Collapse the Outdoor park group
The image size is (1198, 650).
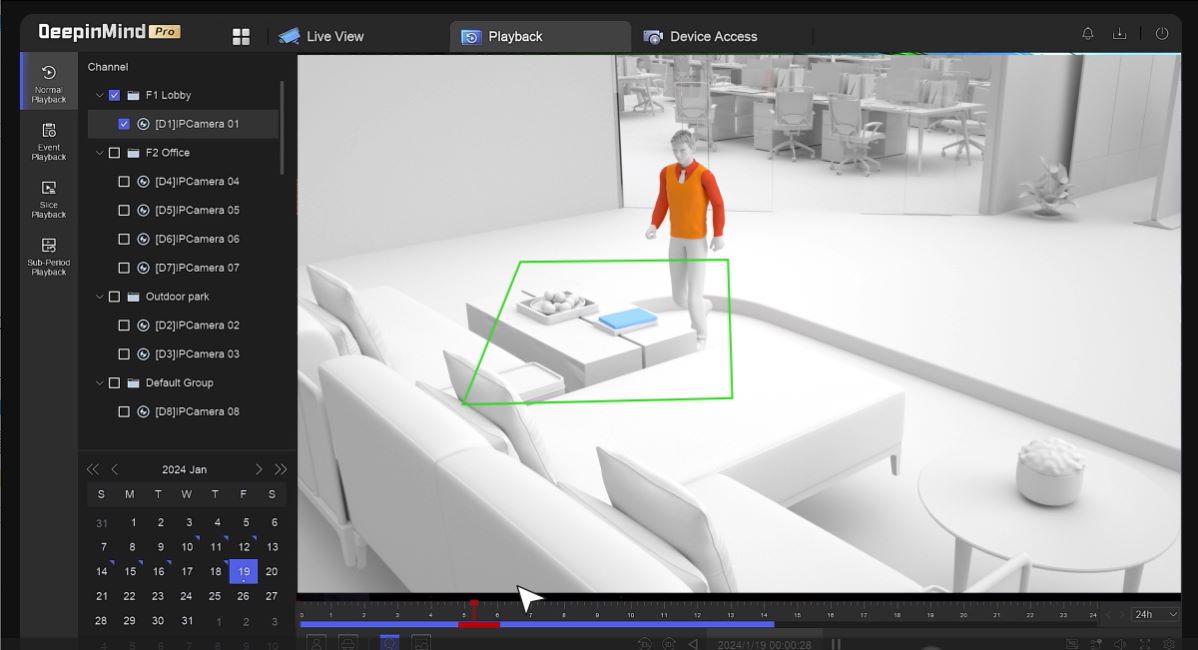(99, 297)
